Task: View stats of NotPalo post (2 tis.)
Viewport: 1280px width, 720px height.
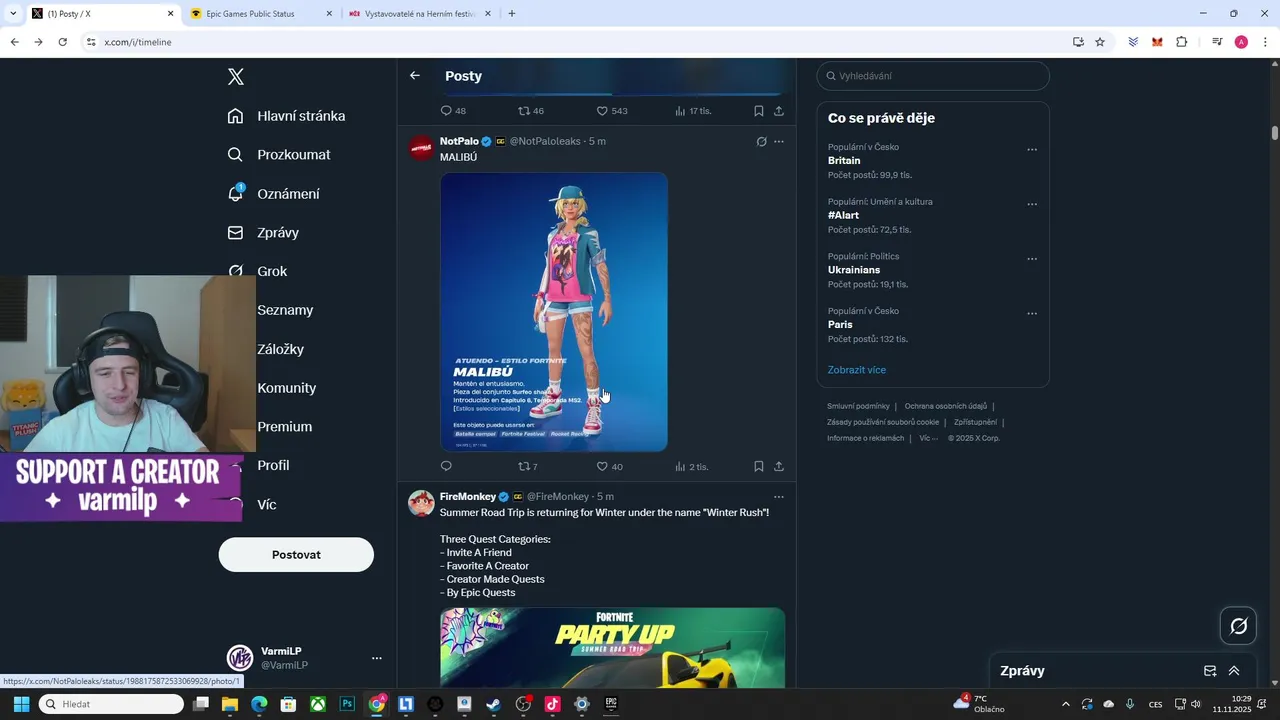Action: pos(691,466)
